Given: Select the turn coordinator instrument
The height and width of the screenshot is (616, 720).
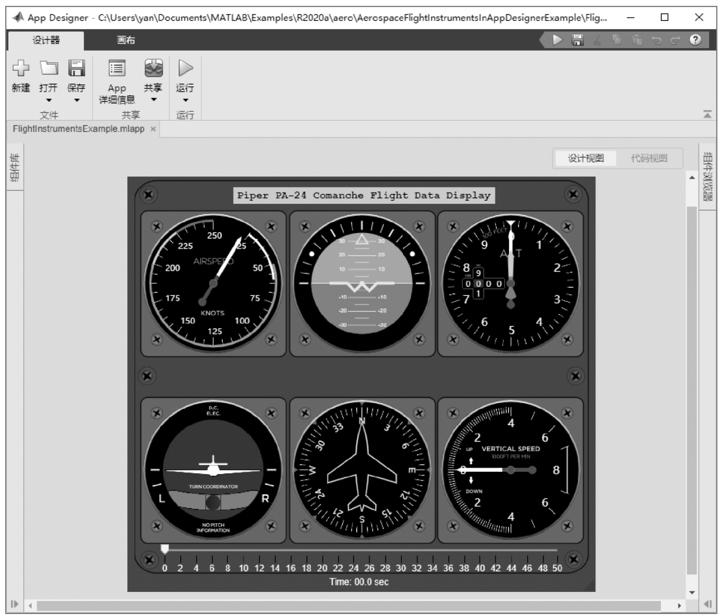Looking at the screenshot, I should coord(213,470).
